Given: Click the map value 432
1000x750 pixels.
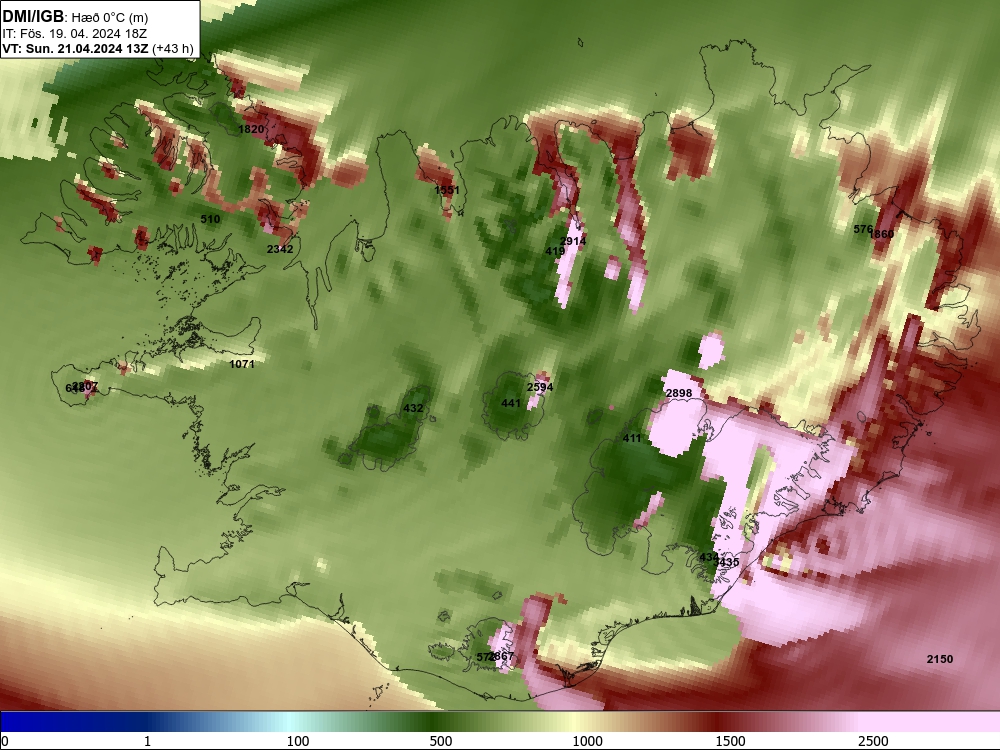Looking at the screenshot, I should (413, 408).
